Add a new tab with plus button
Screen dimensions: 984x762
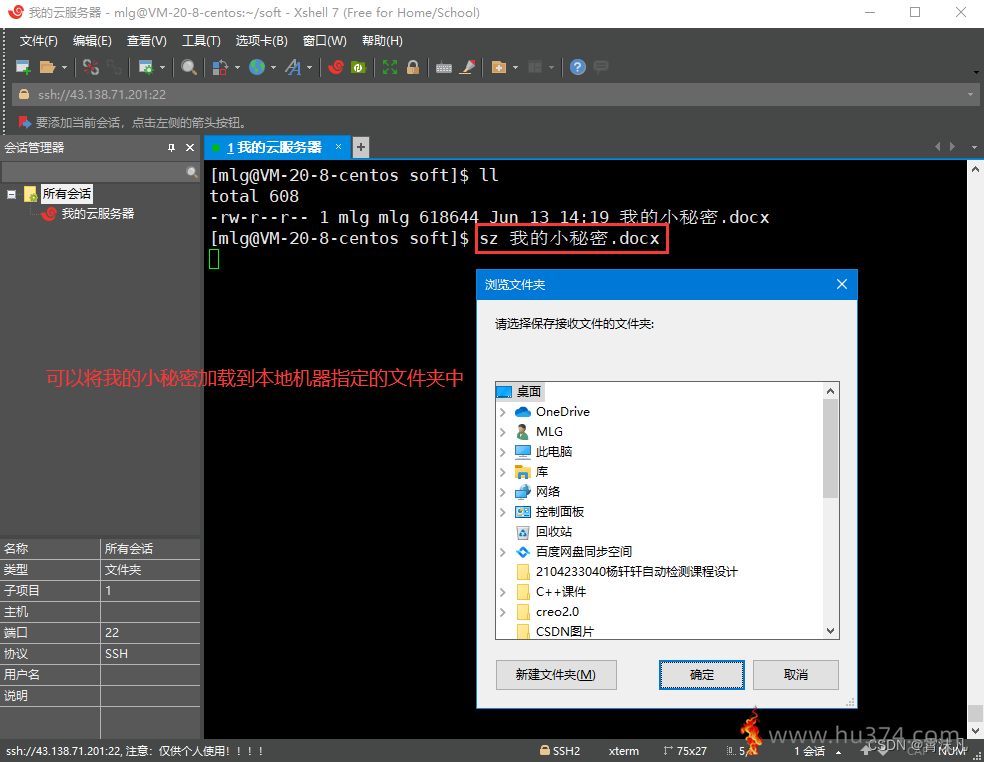coord(361,148)
